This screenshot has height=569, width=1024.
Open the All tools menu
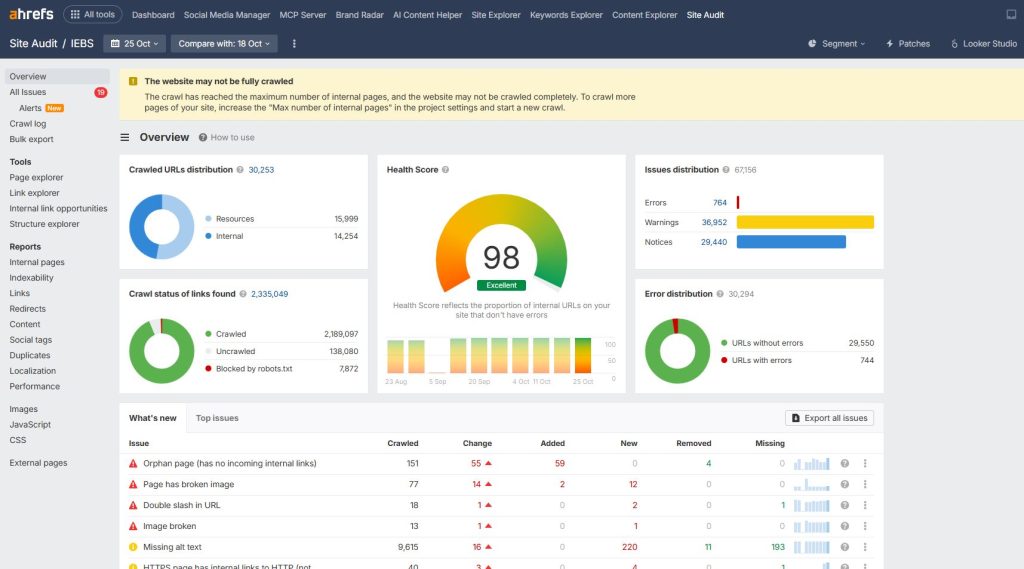[x=92, y=15]
